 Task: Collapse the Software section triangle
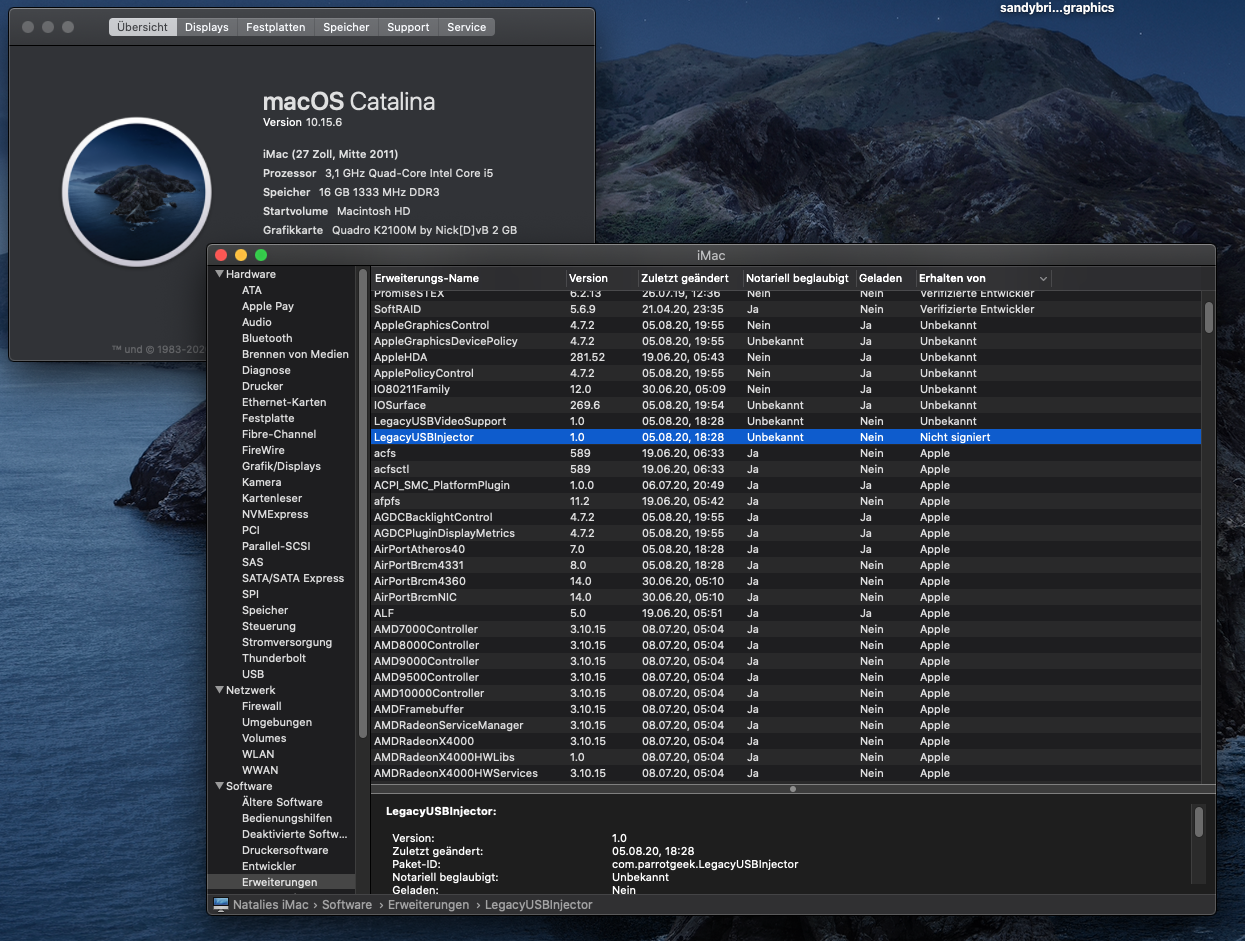tap(219, 786)
